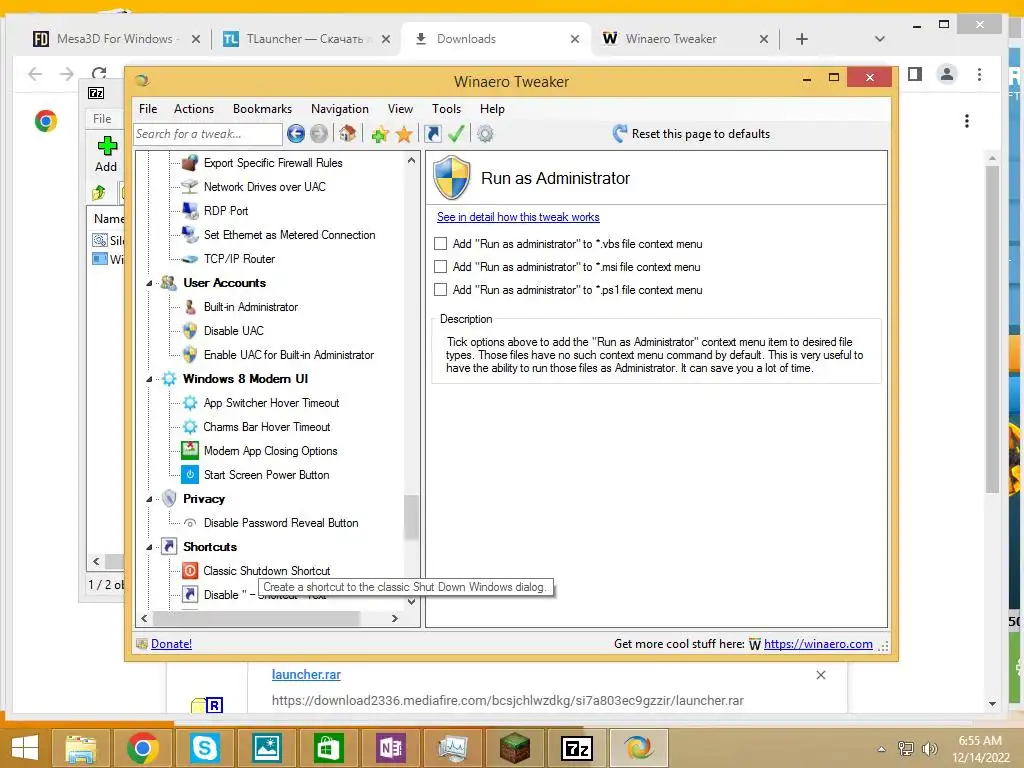1024x768 pixels.
Task: Click Reset this page to defaults
Action: click(701, 134)
